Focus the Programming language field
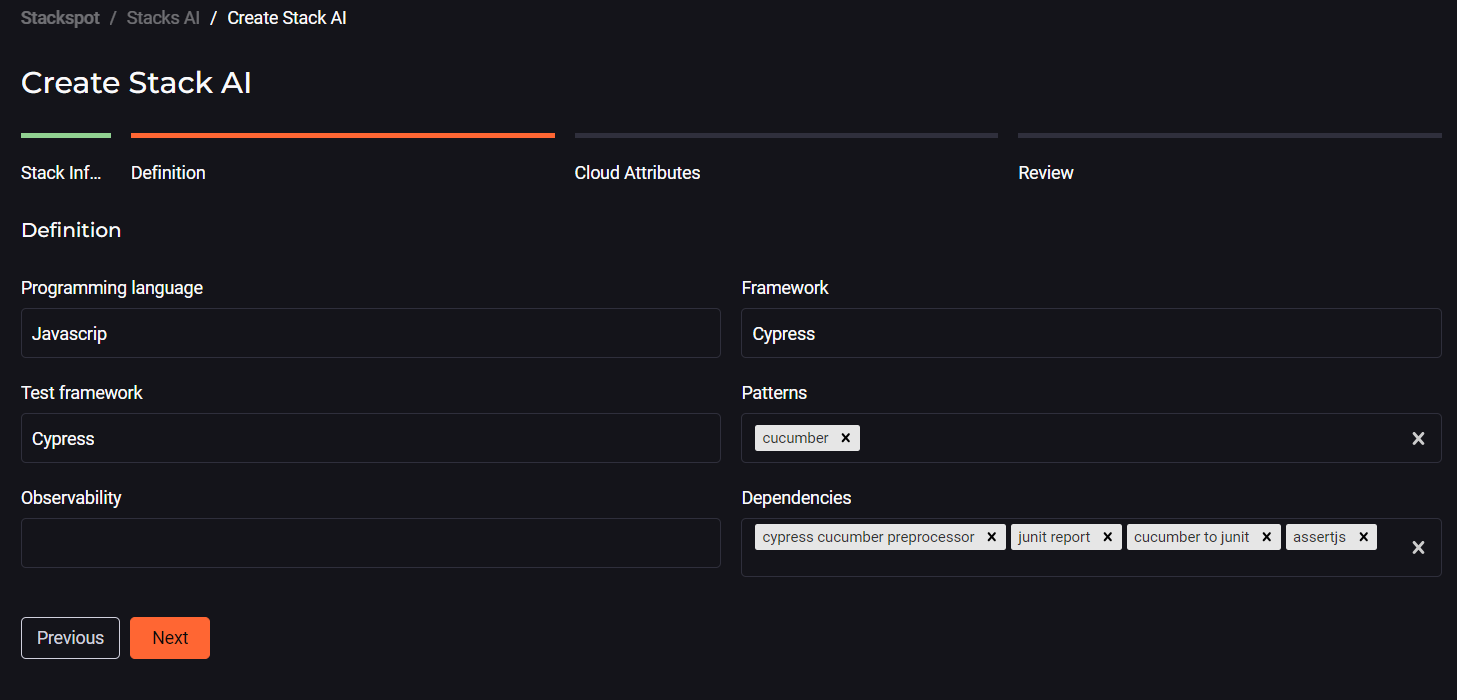This screenshot has height=700, width=1457. pyautogui.click(x=371, y=333)
